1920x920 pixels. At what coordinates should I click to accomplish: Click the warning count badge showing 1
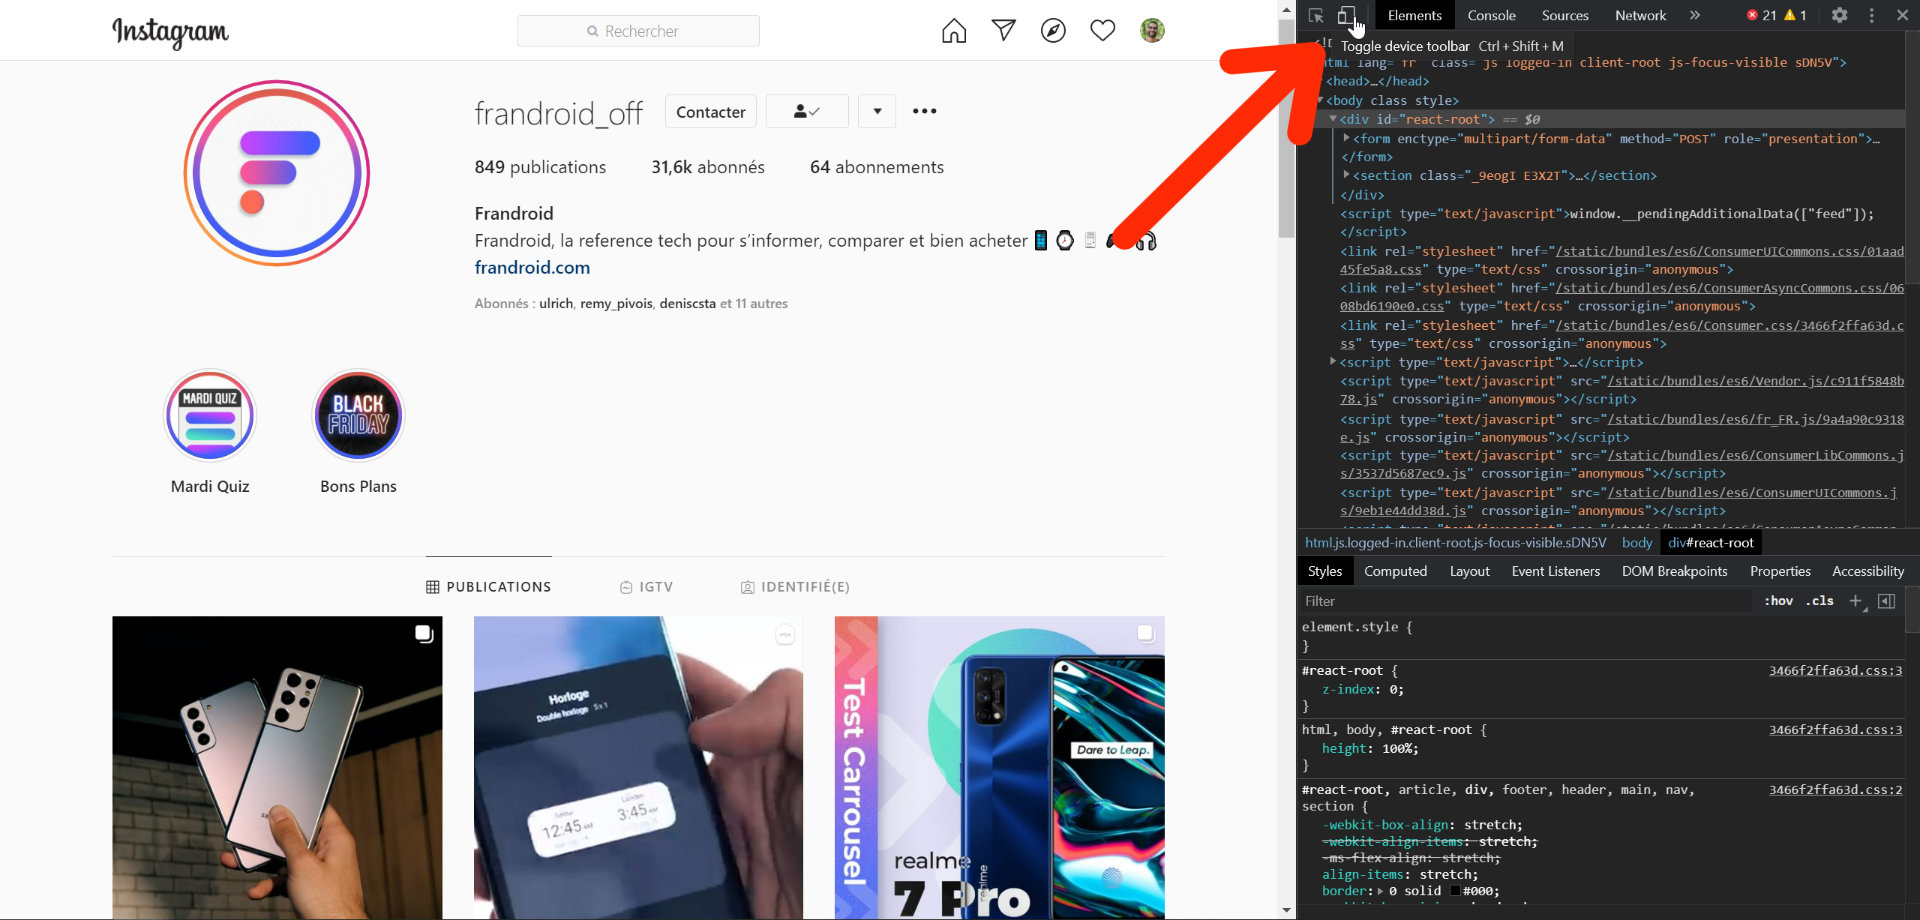tap(1796, 15)
